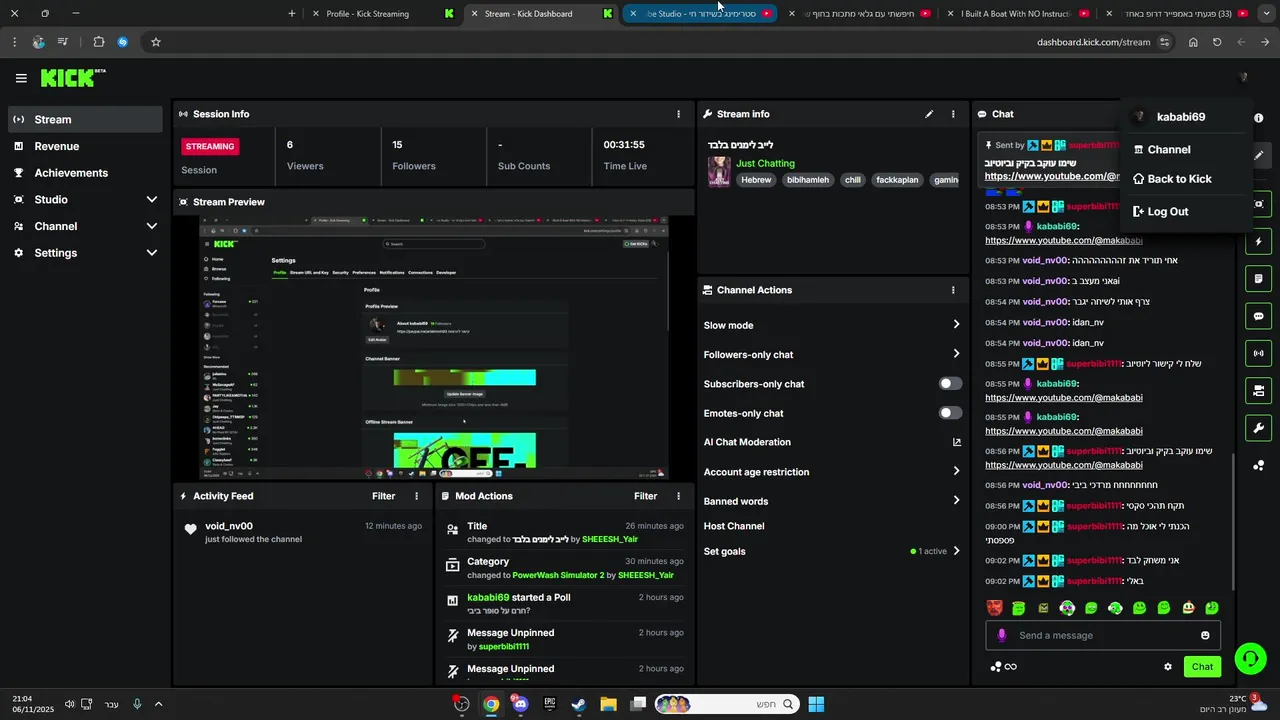Open chat settings gear icon
The height and width of the screenshot is (720, 1280).
(1167, 667)
